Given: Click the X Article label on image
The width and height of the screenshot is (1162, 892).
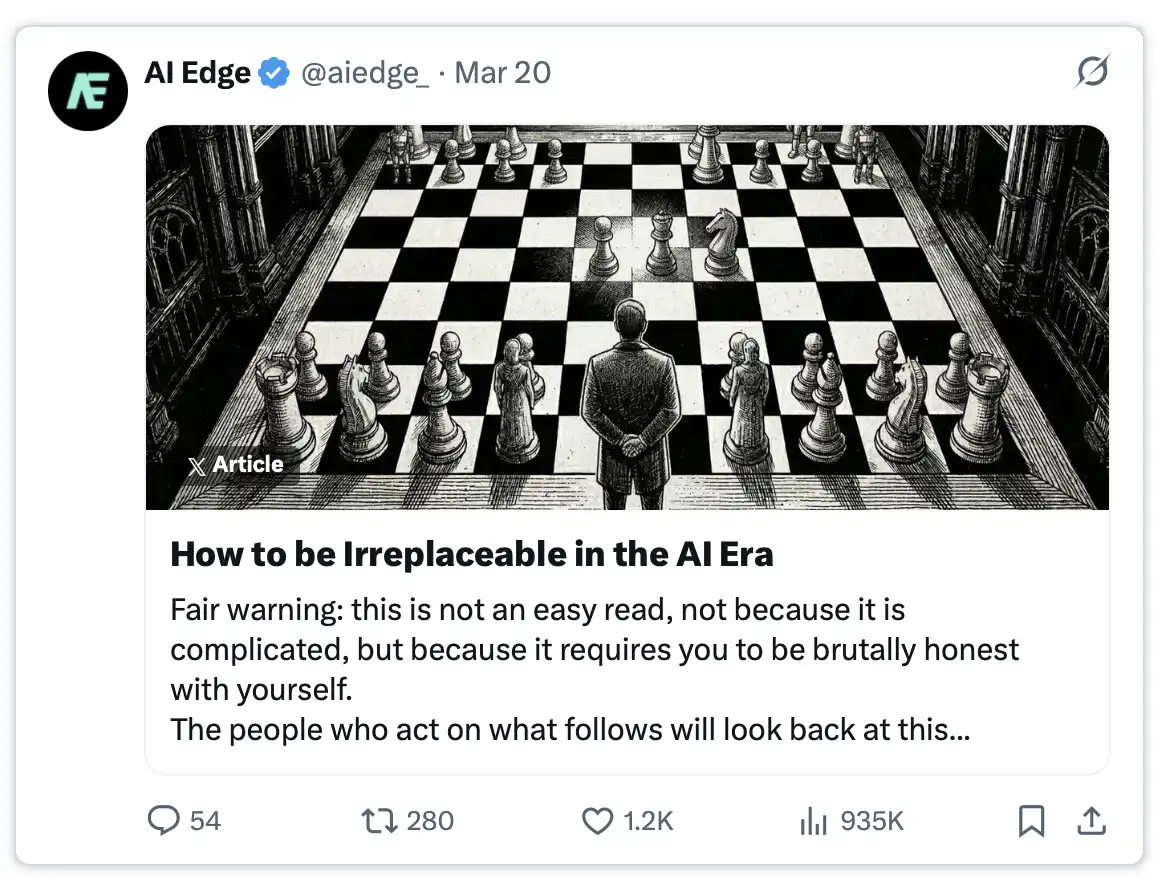Looking at the screenshot, I should click(236, 465).
